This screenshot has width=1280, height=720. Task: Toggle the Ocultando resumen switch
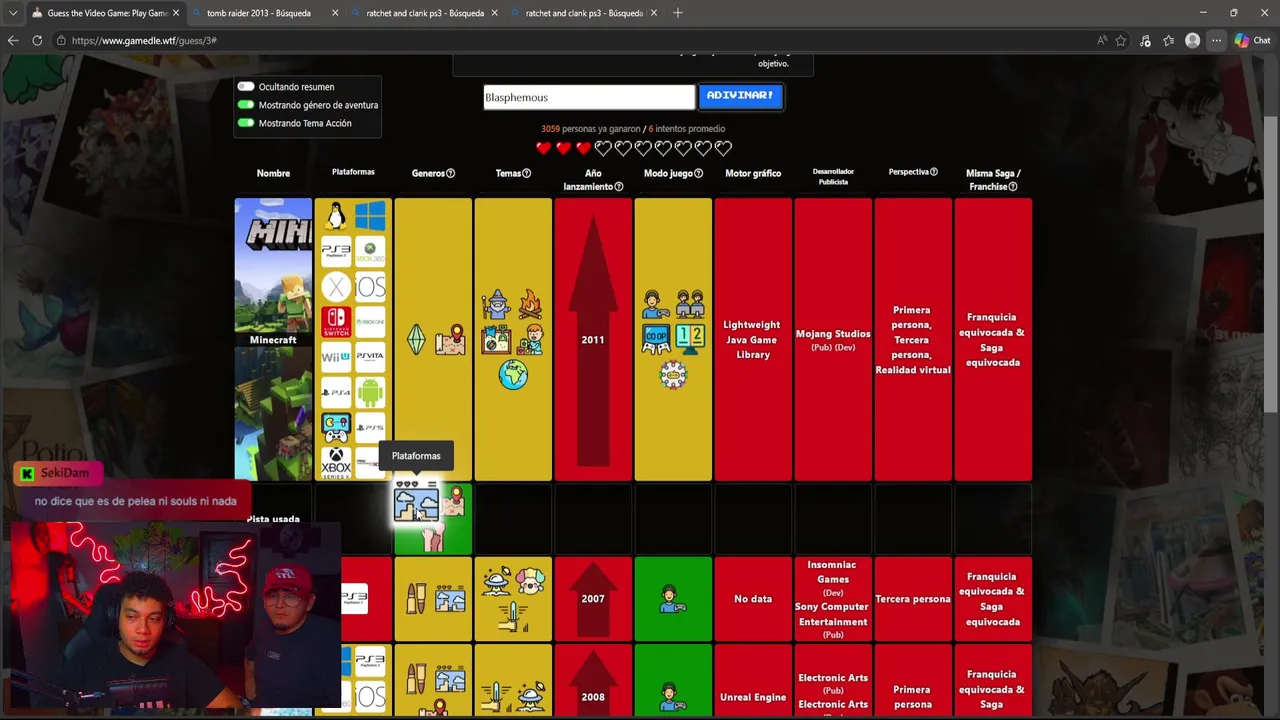[x=246, y=87]
